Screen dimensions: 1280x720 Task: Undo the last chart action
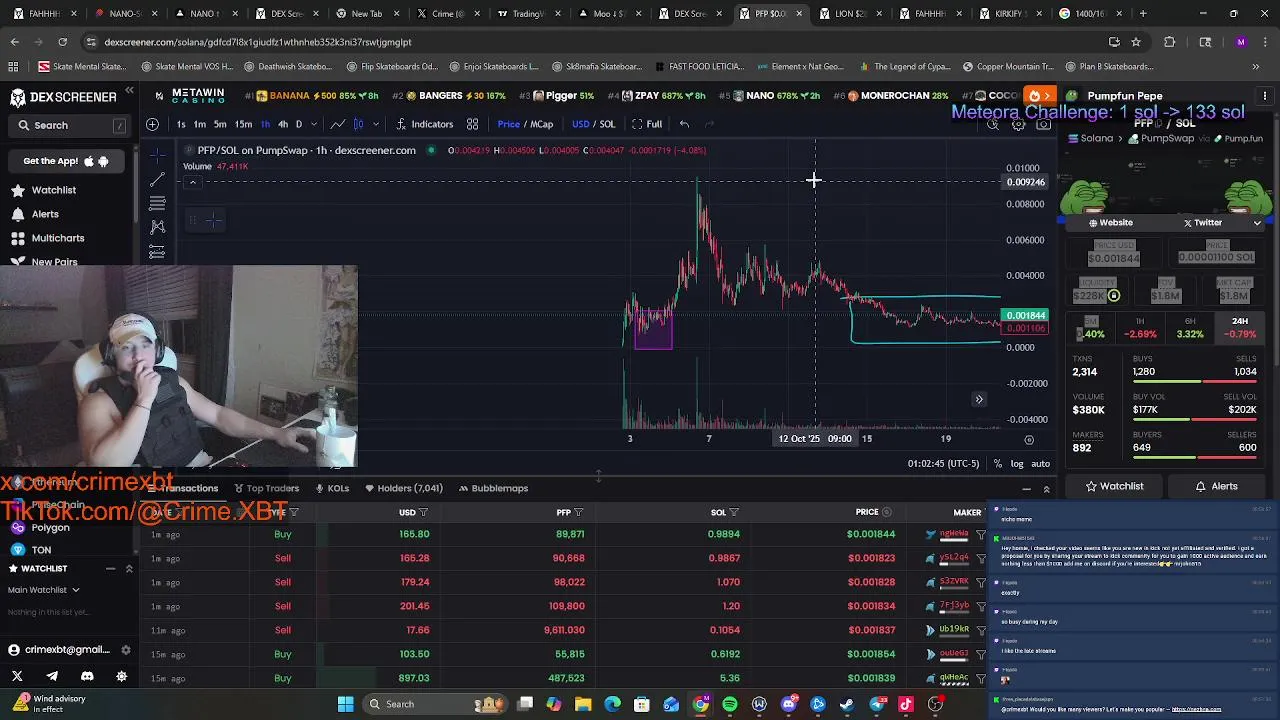[684, 124]
